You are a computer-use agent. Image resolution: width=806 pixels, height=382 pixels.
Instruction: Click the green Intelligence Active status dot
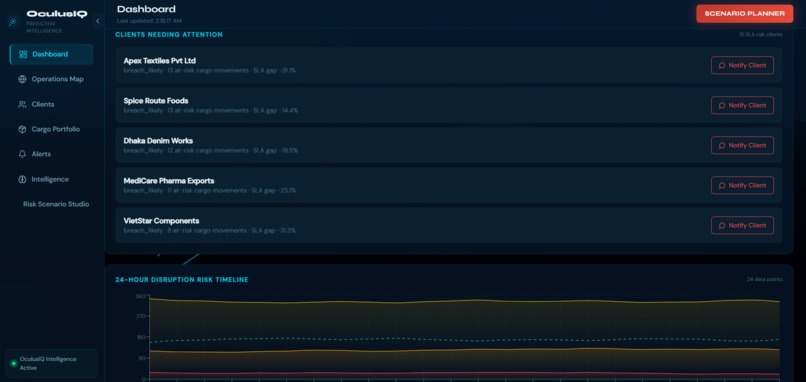pos(14,363)
